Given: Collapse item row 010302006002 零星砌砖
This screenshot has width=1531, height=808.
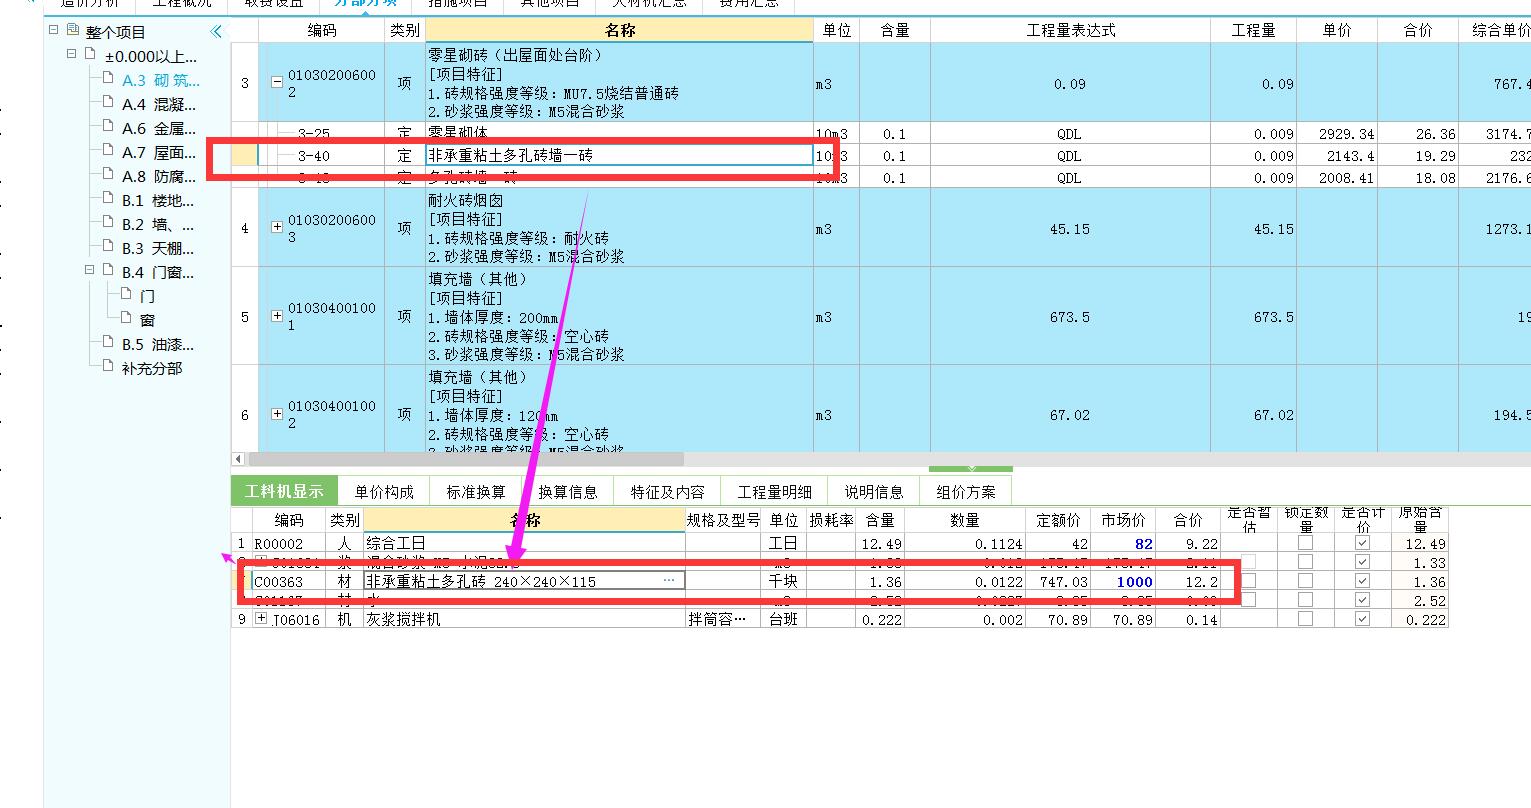Looking at the screenshot, I should pyautogui.click(x=277, y=83).
